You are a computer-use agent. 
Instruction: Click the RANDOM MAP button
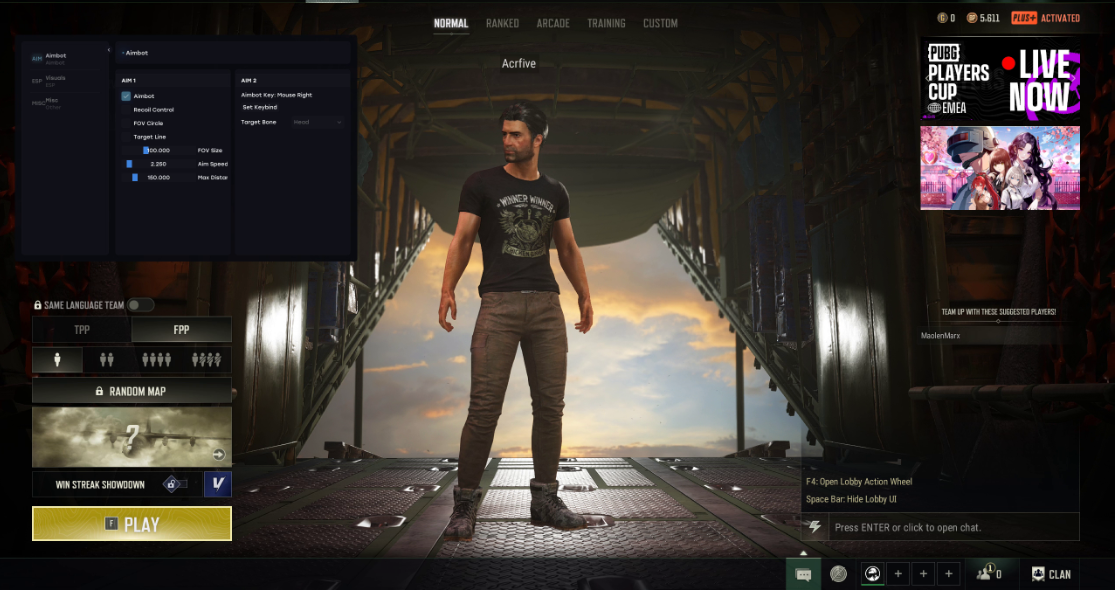(x=132, y=391)
